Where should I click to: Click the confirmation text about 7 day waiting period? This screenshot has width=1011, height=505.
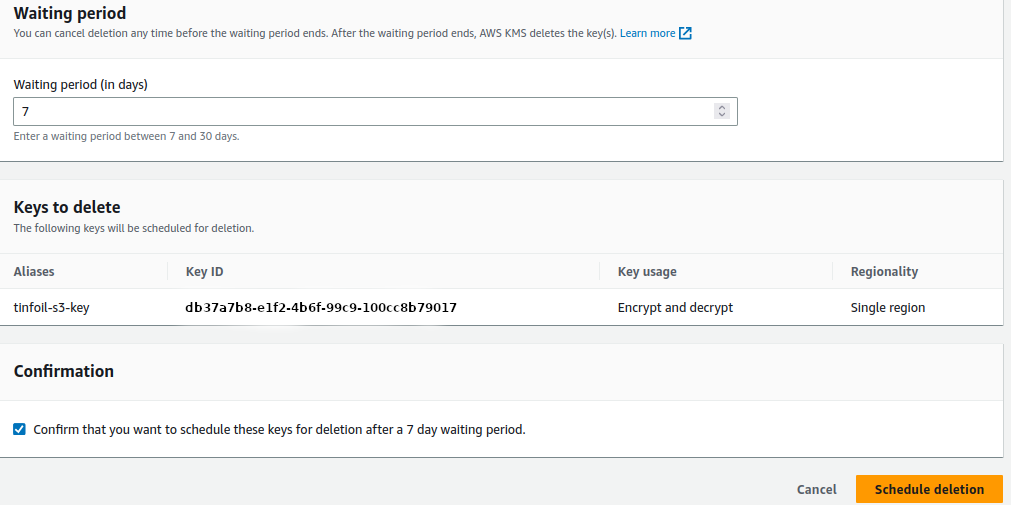click(x=279, y=429)
